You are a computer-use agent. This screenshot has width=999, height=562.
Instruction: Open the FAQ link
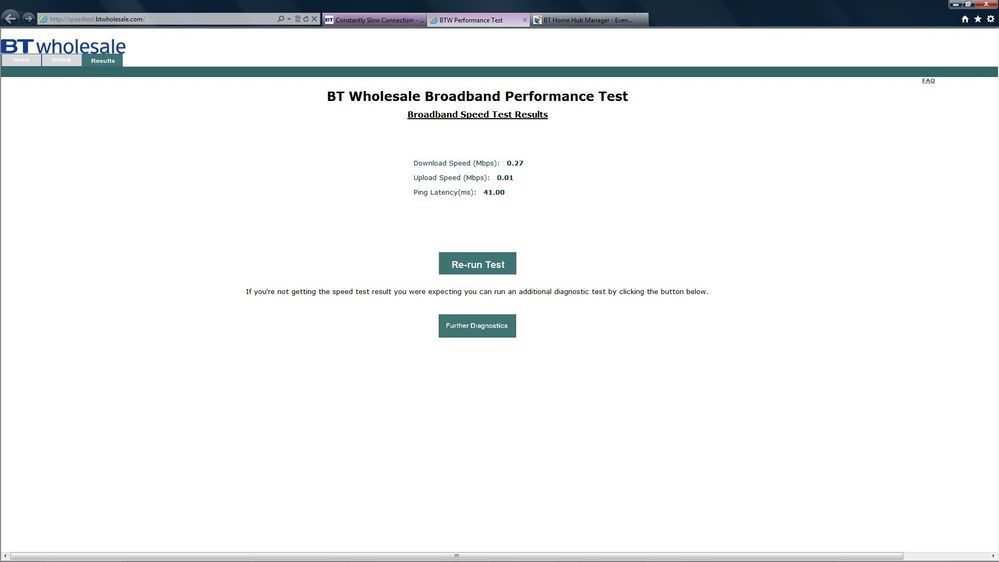click(928, 80)
